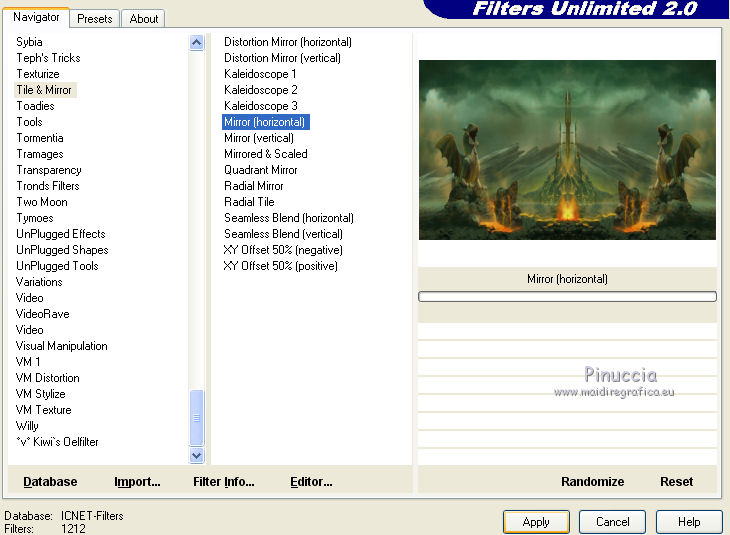The image size is (730, 535).
Task: Choose Distortion Mirror (horizontal) filter
Action: pos(288,42)
